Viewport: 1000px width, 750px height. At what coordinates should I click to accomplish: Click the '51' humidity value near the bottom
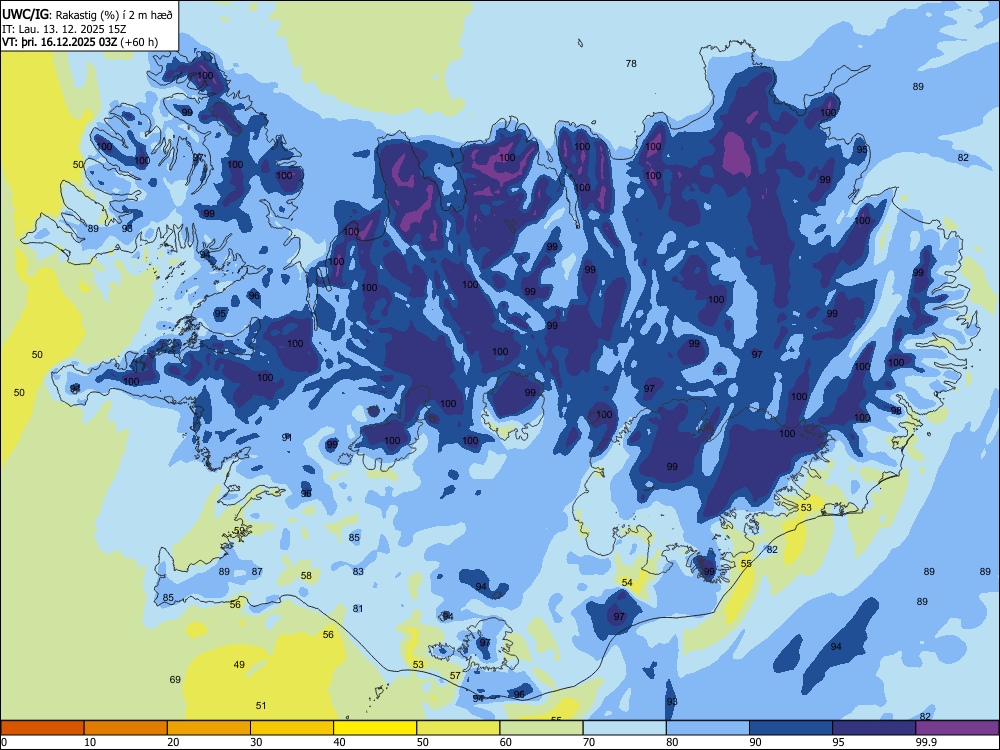[261, 705]
